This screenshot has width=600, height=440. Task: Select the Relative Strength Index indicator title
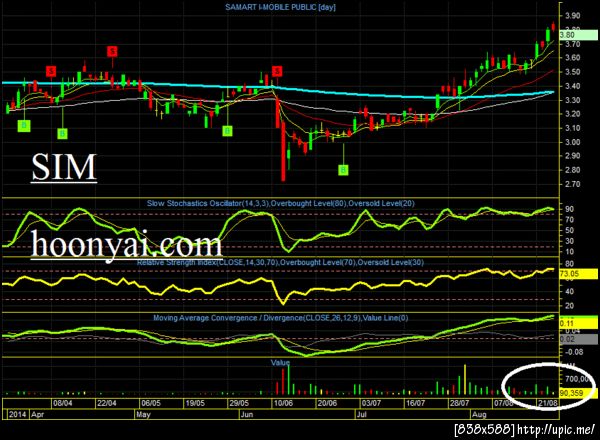[280, 262]
